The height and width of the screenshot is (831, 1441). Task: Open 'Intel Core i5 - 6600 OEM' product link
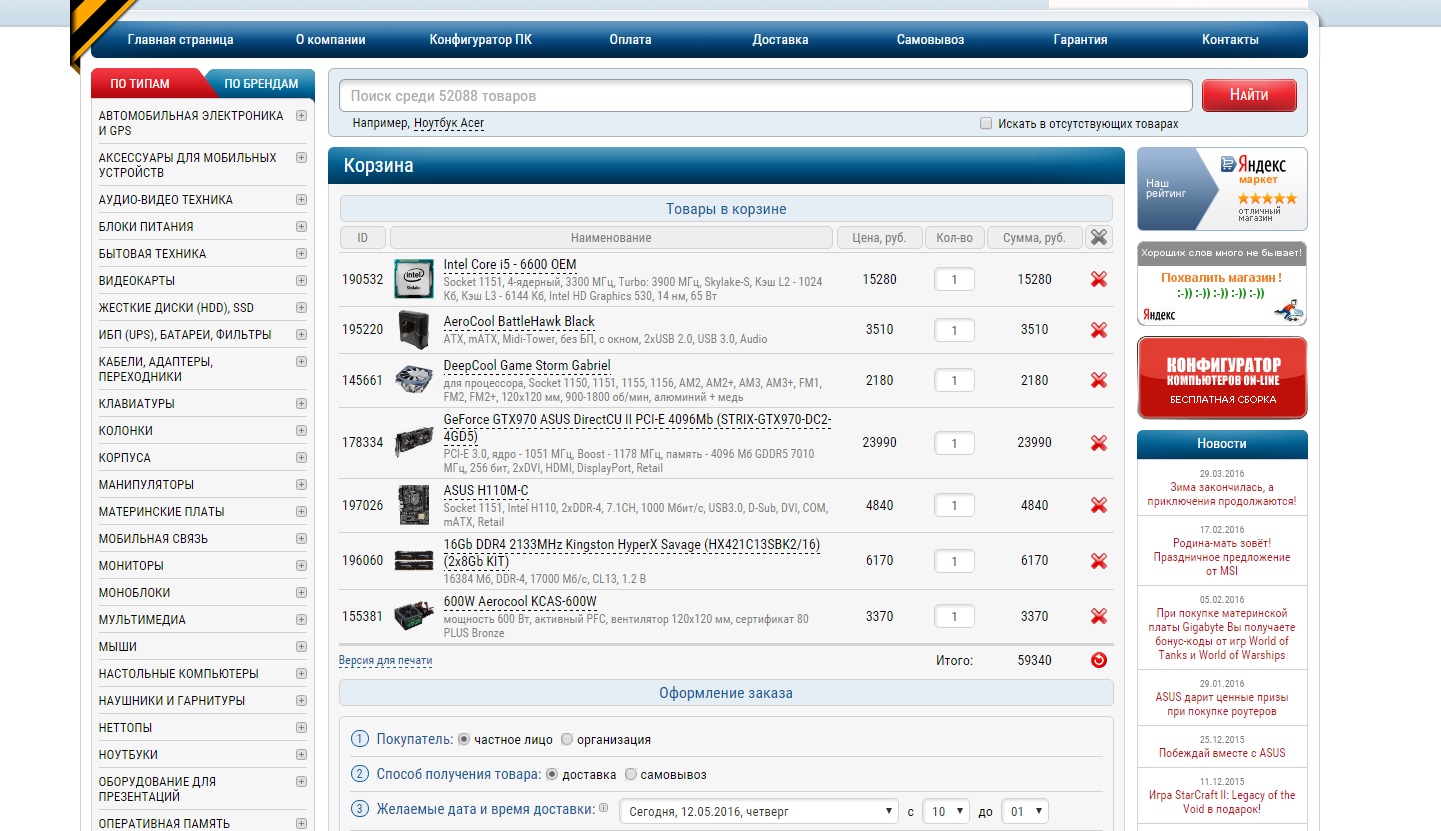click(x=510, y=265)
